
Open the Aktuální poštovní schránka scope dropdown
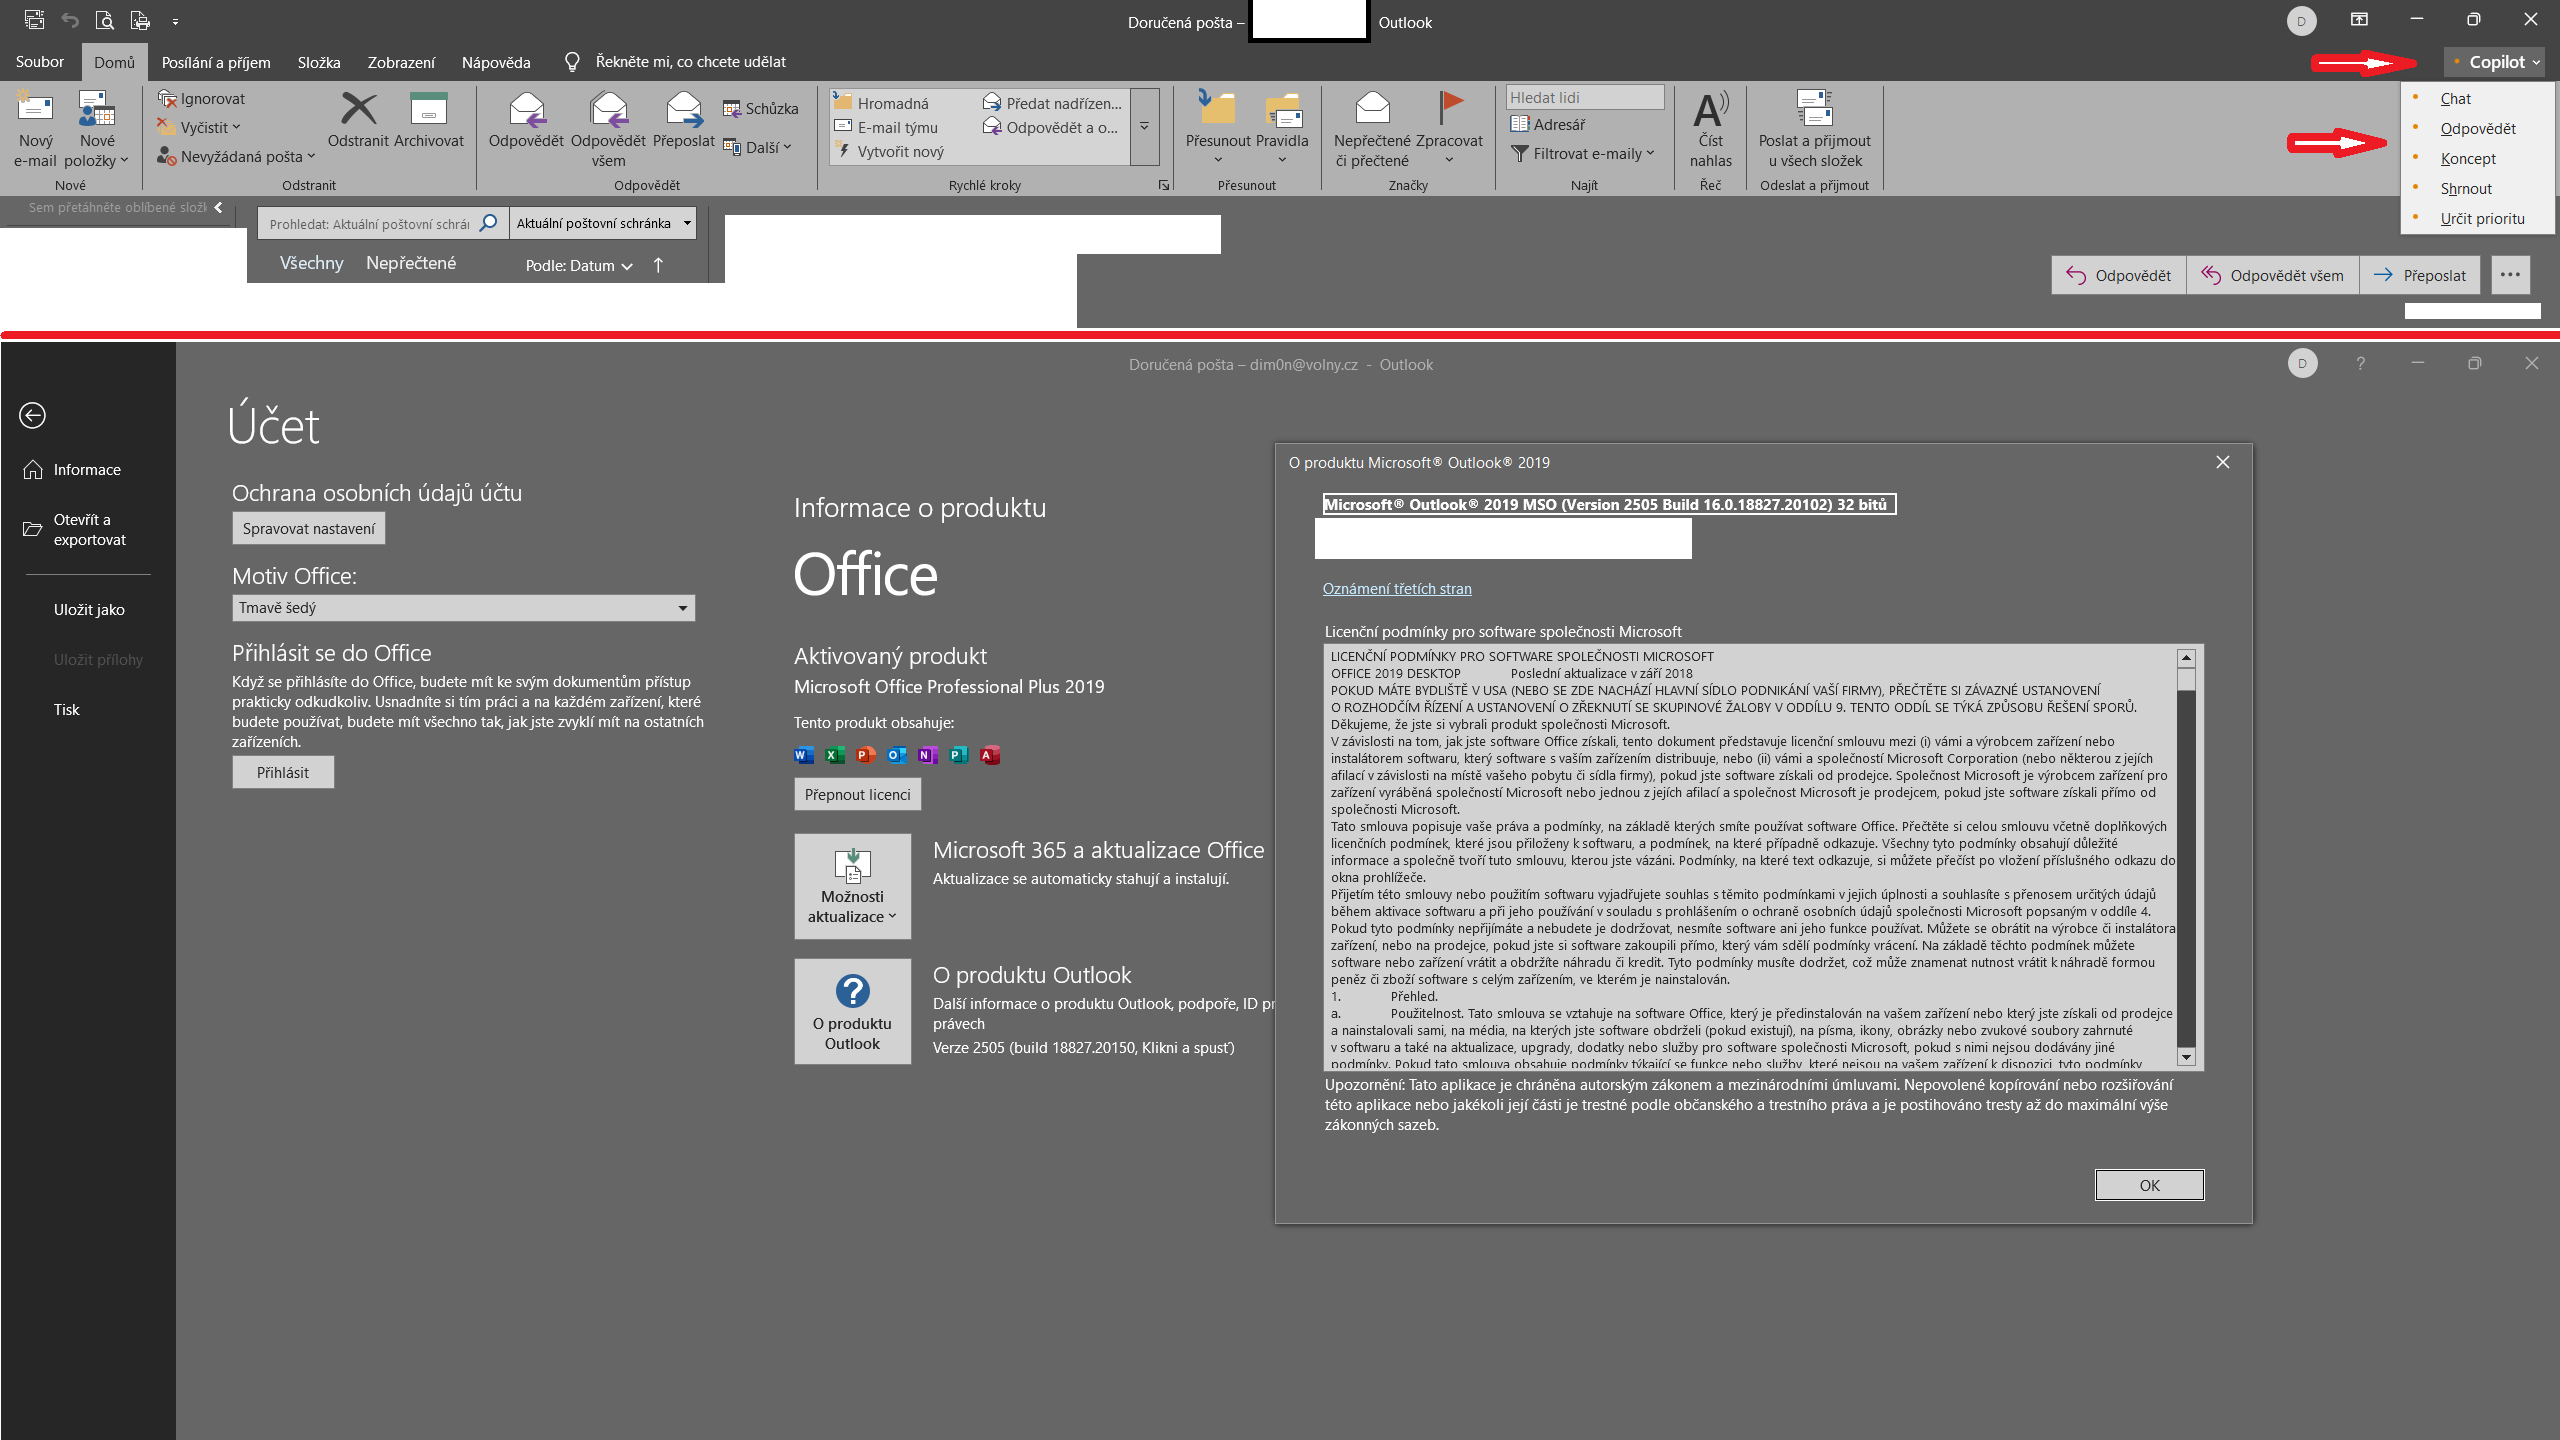603,223
